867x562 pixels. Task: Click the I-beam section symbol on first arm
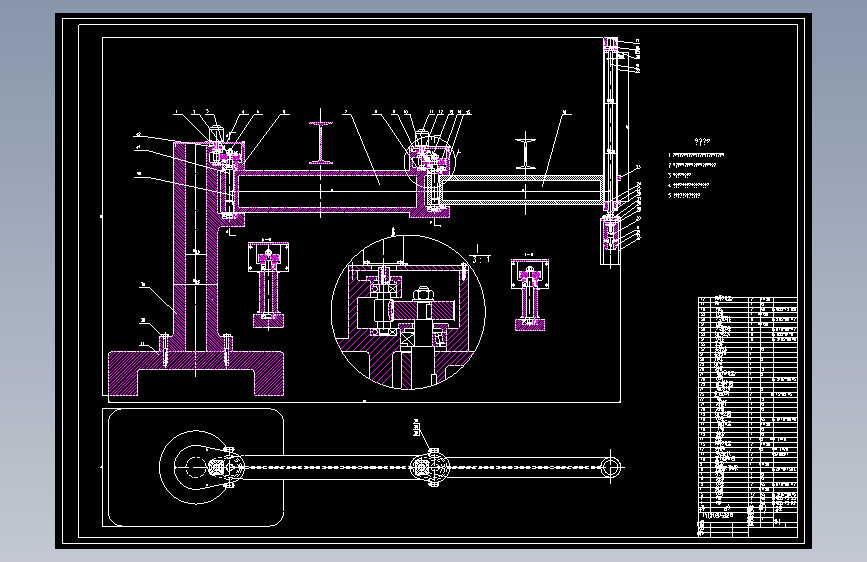[321, 143]
